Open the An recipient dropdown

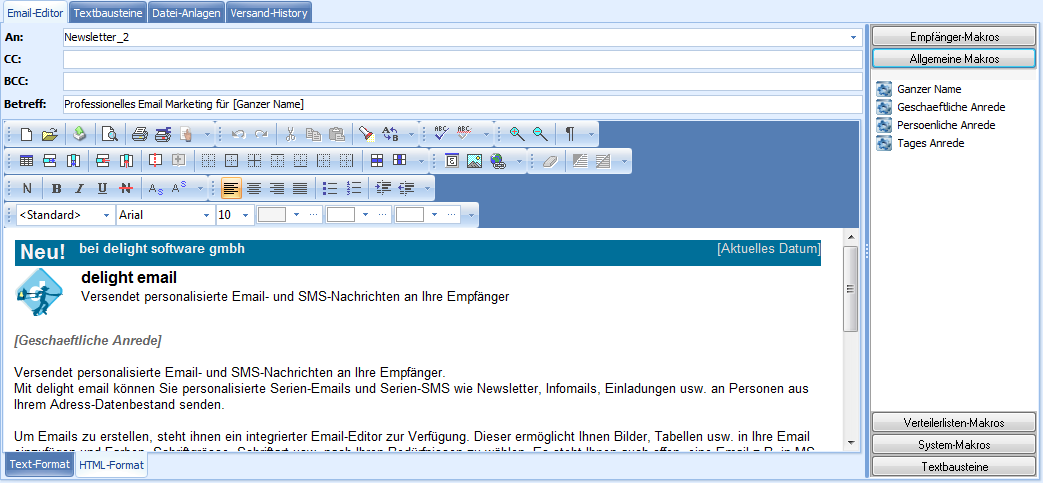tap(853, 38)
